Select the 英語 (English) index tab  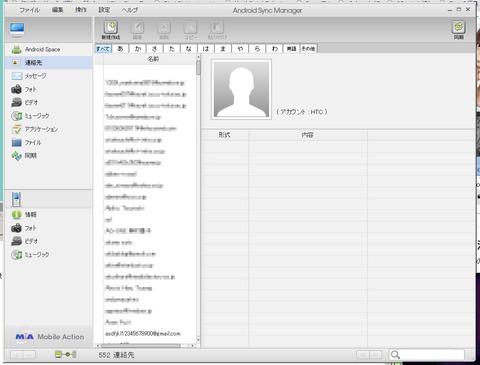(x=292, y=49)
